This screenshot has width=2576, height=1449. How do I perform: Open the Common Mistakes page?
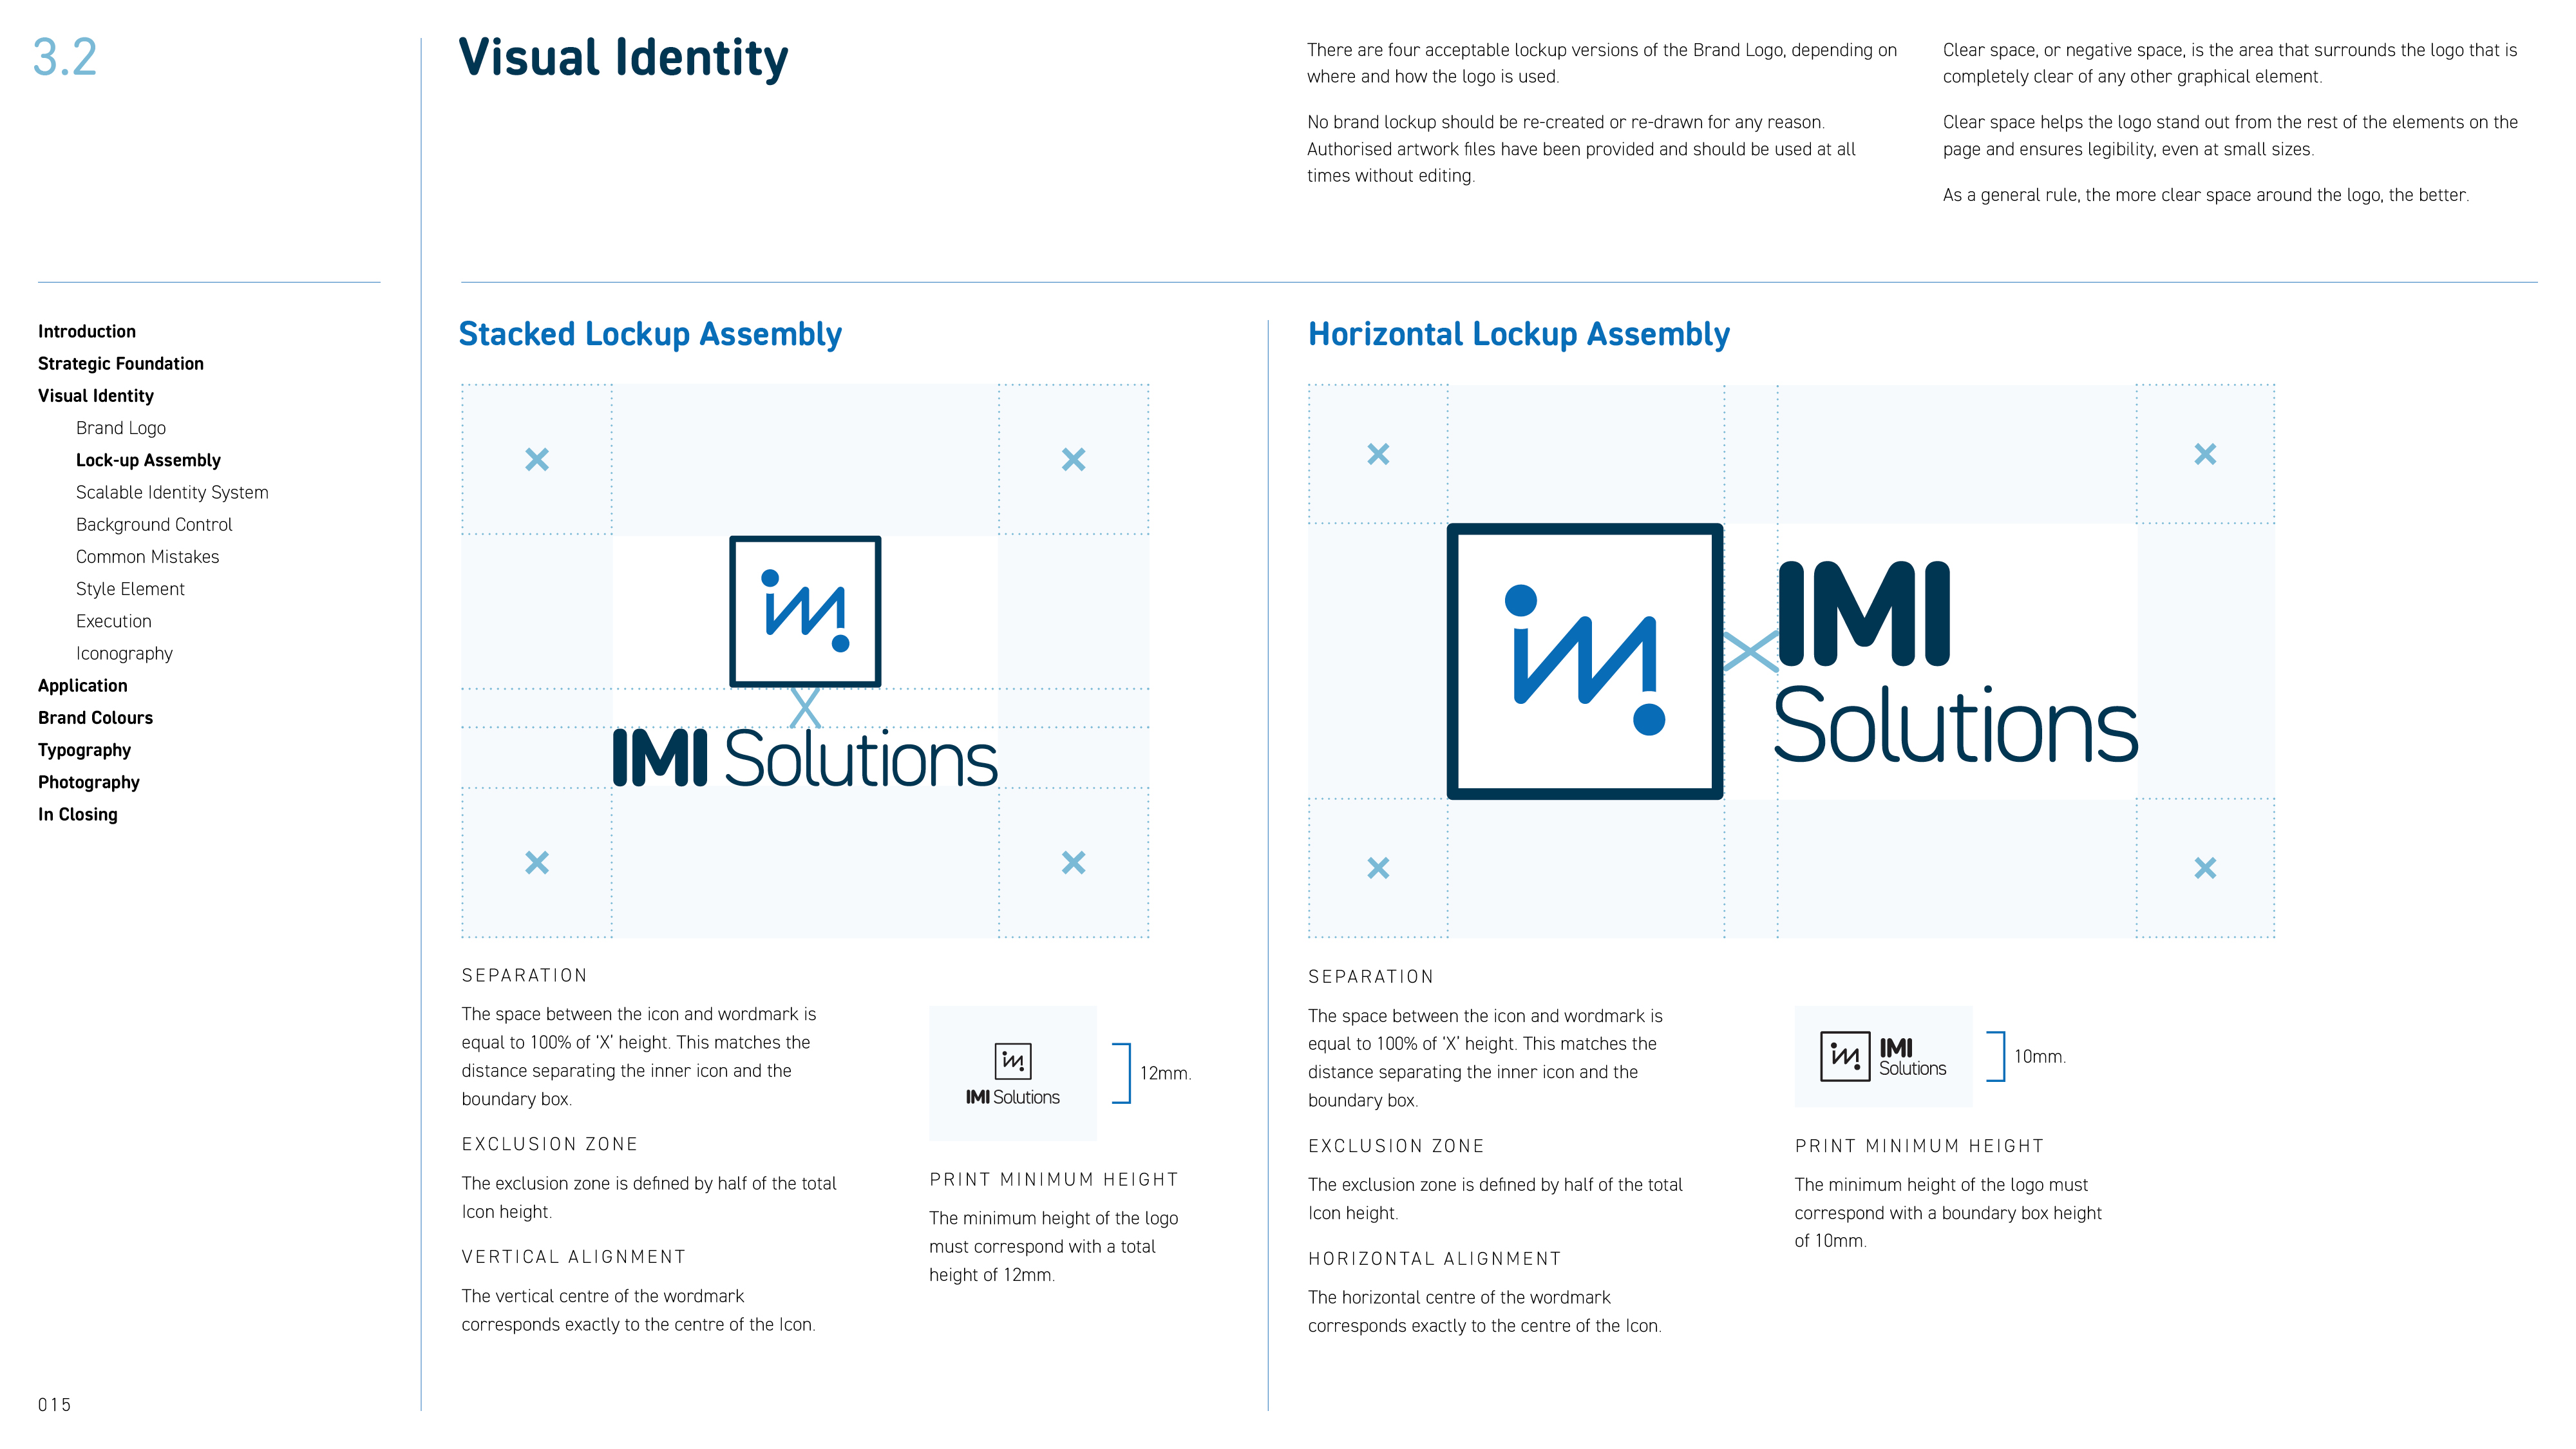click(147, 557)
